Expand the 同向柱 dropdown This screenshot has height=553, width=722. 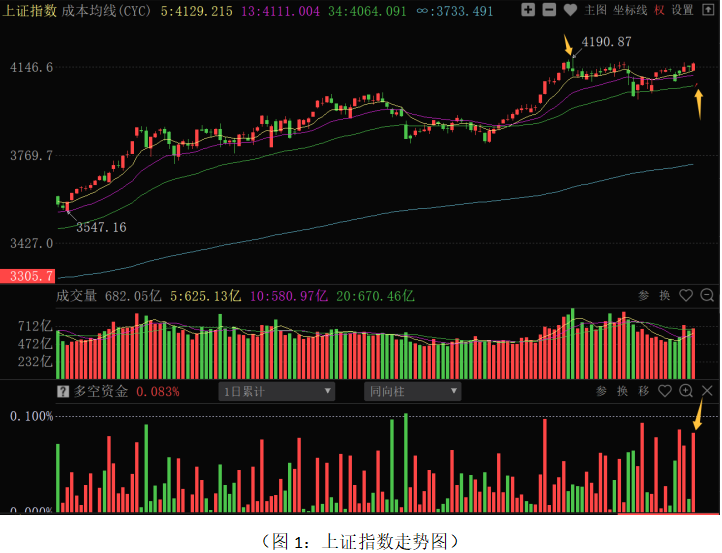412,392
